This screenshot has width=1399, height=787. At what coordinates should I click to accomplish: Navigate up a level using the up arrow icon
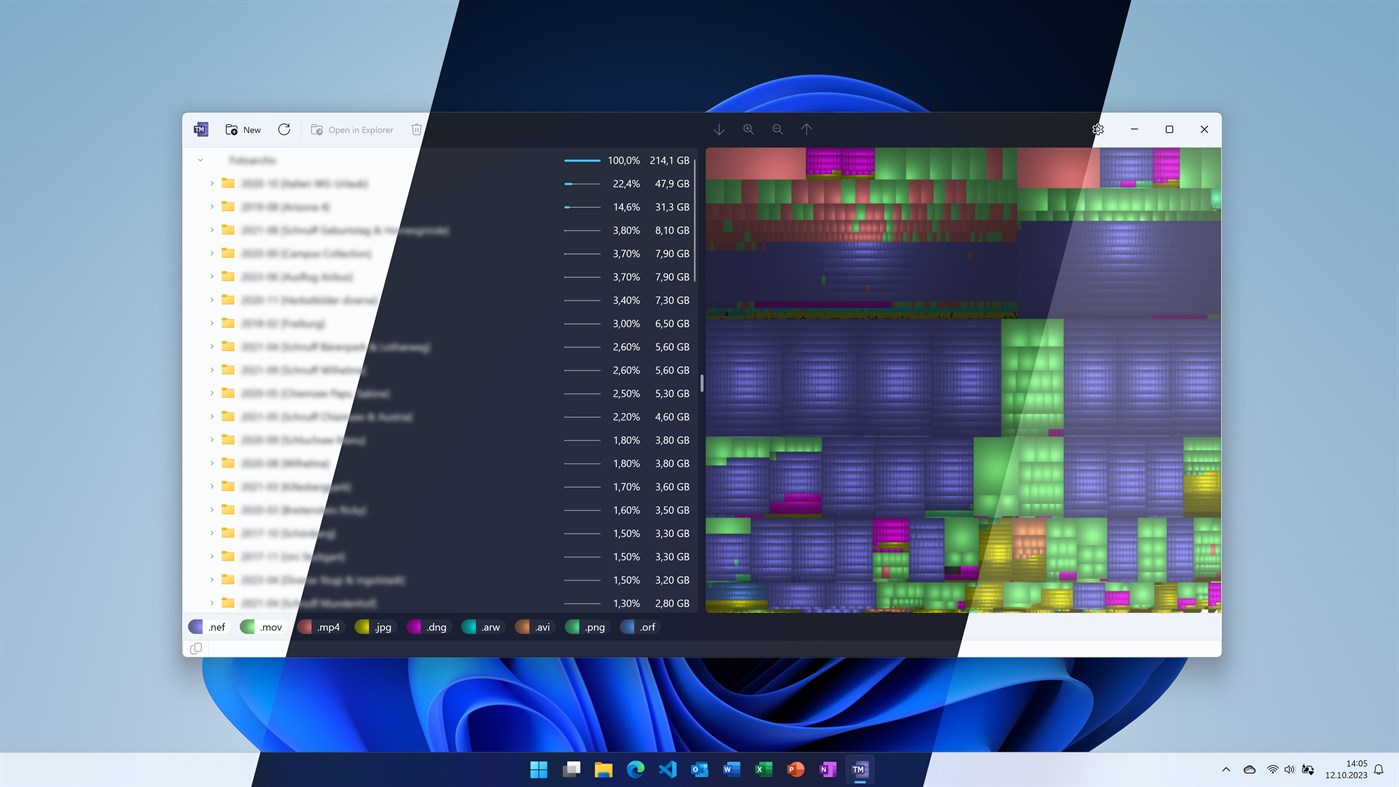(806, 129)
